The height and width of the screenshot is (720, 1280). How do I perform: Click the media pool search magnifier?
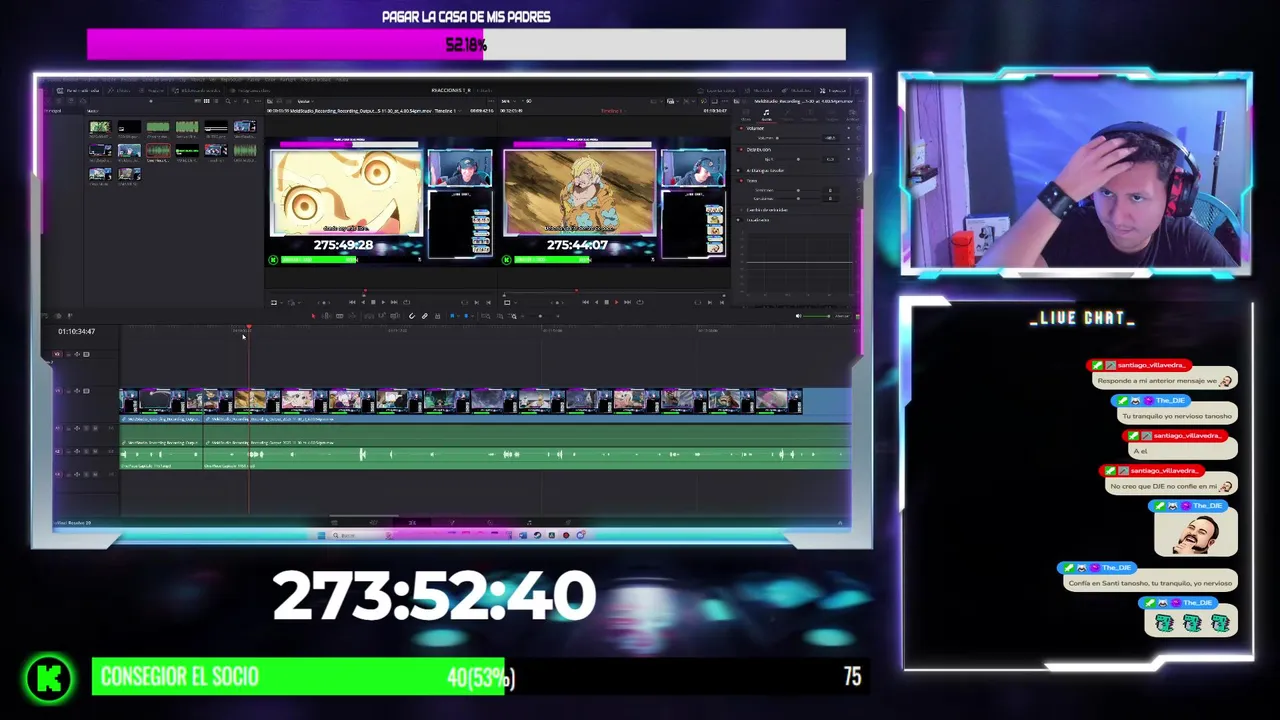[228, 101]
